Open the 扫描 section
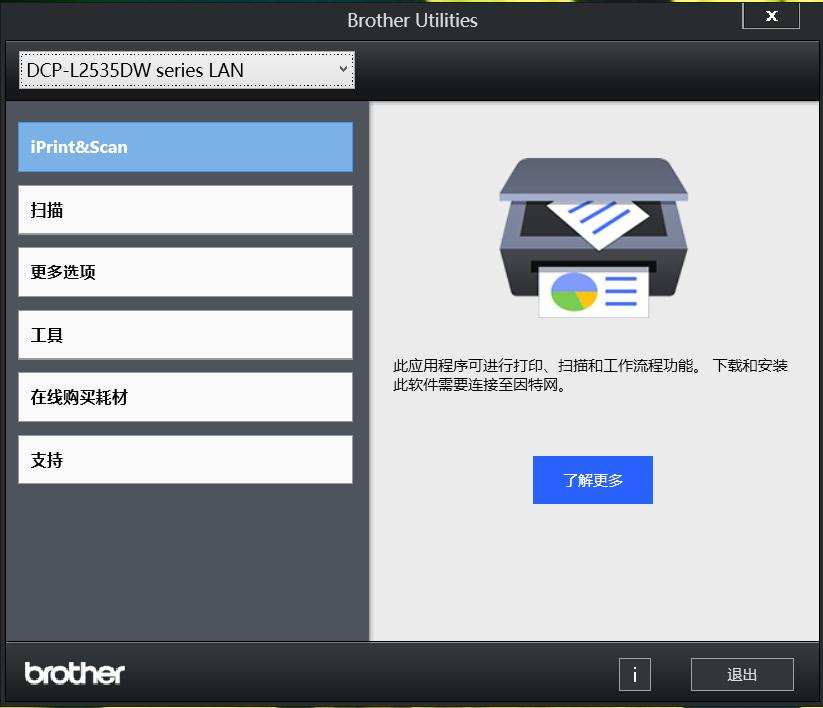The image size is (823, 708). pos(184,209)
